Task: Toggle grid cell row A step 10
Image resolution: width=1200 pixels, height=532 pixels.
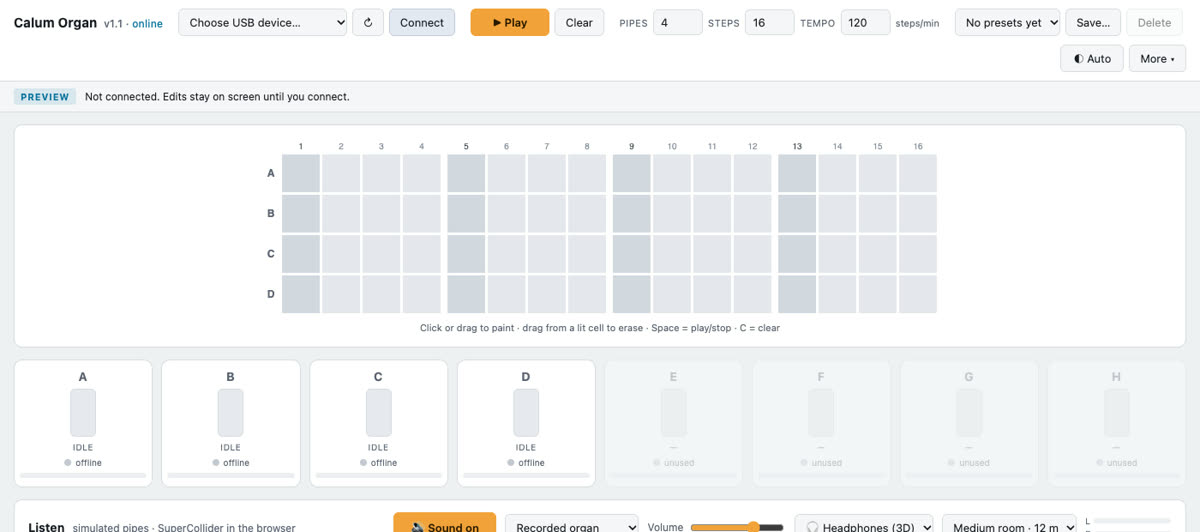Action: pyautogui.click(x=672, y=173)
